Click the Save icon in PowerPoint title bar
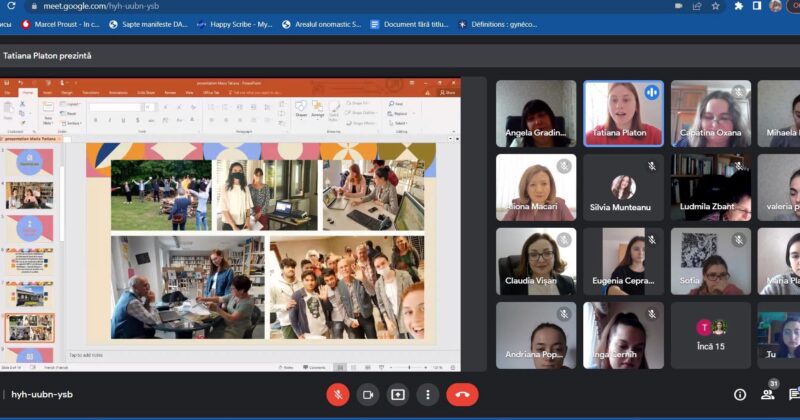Screen dimensions: 800x420 click(7, 83)
